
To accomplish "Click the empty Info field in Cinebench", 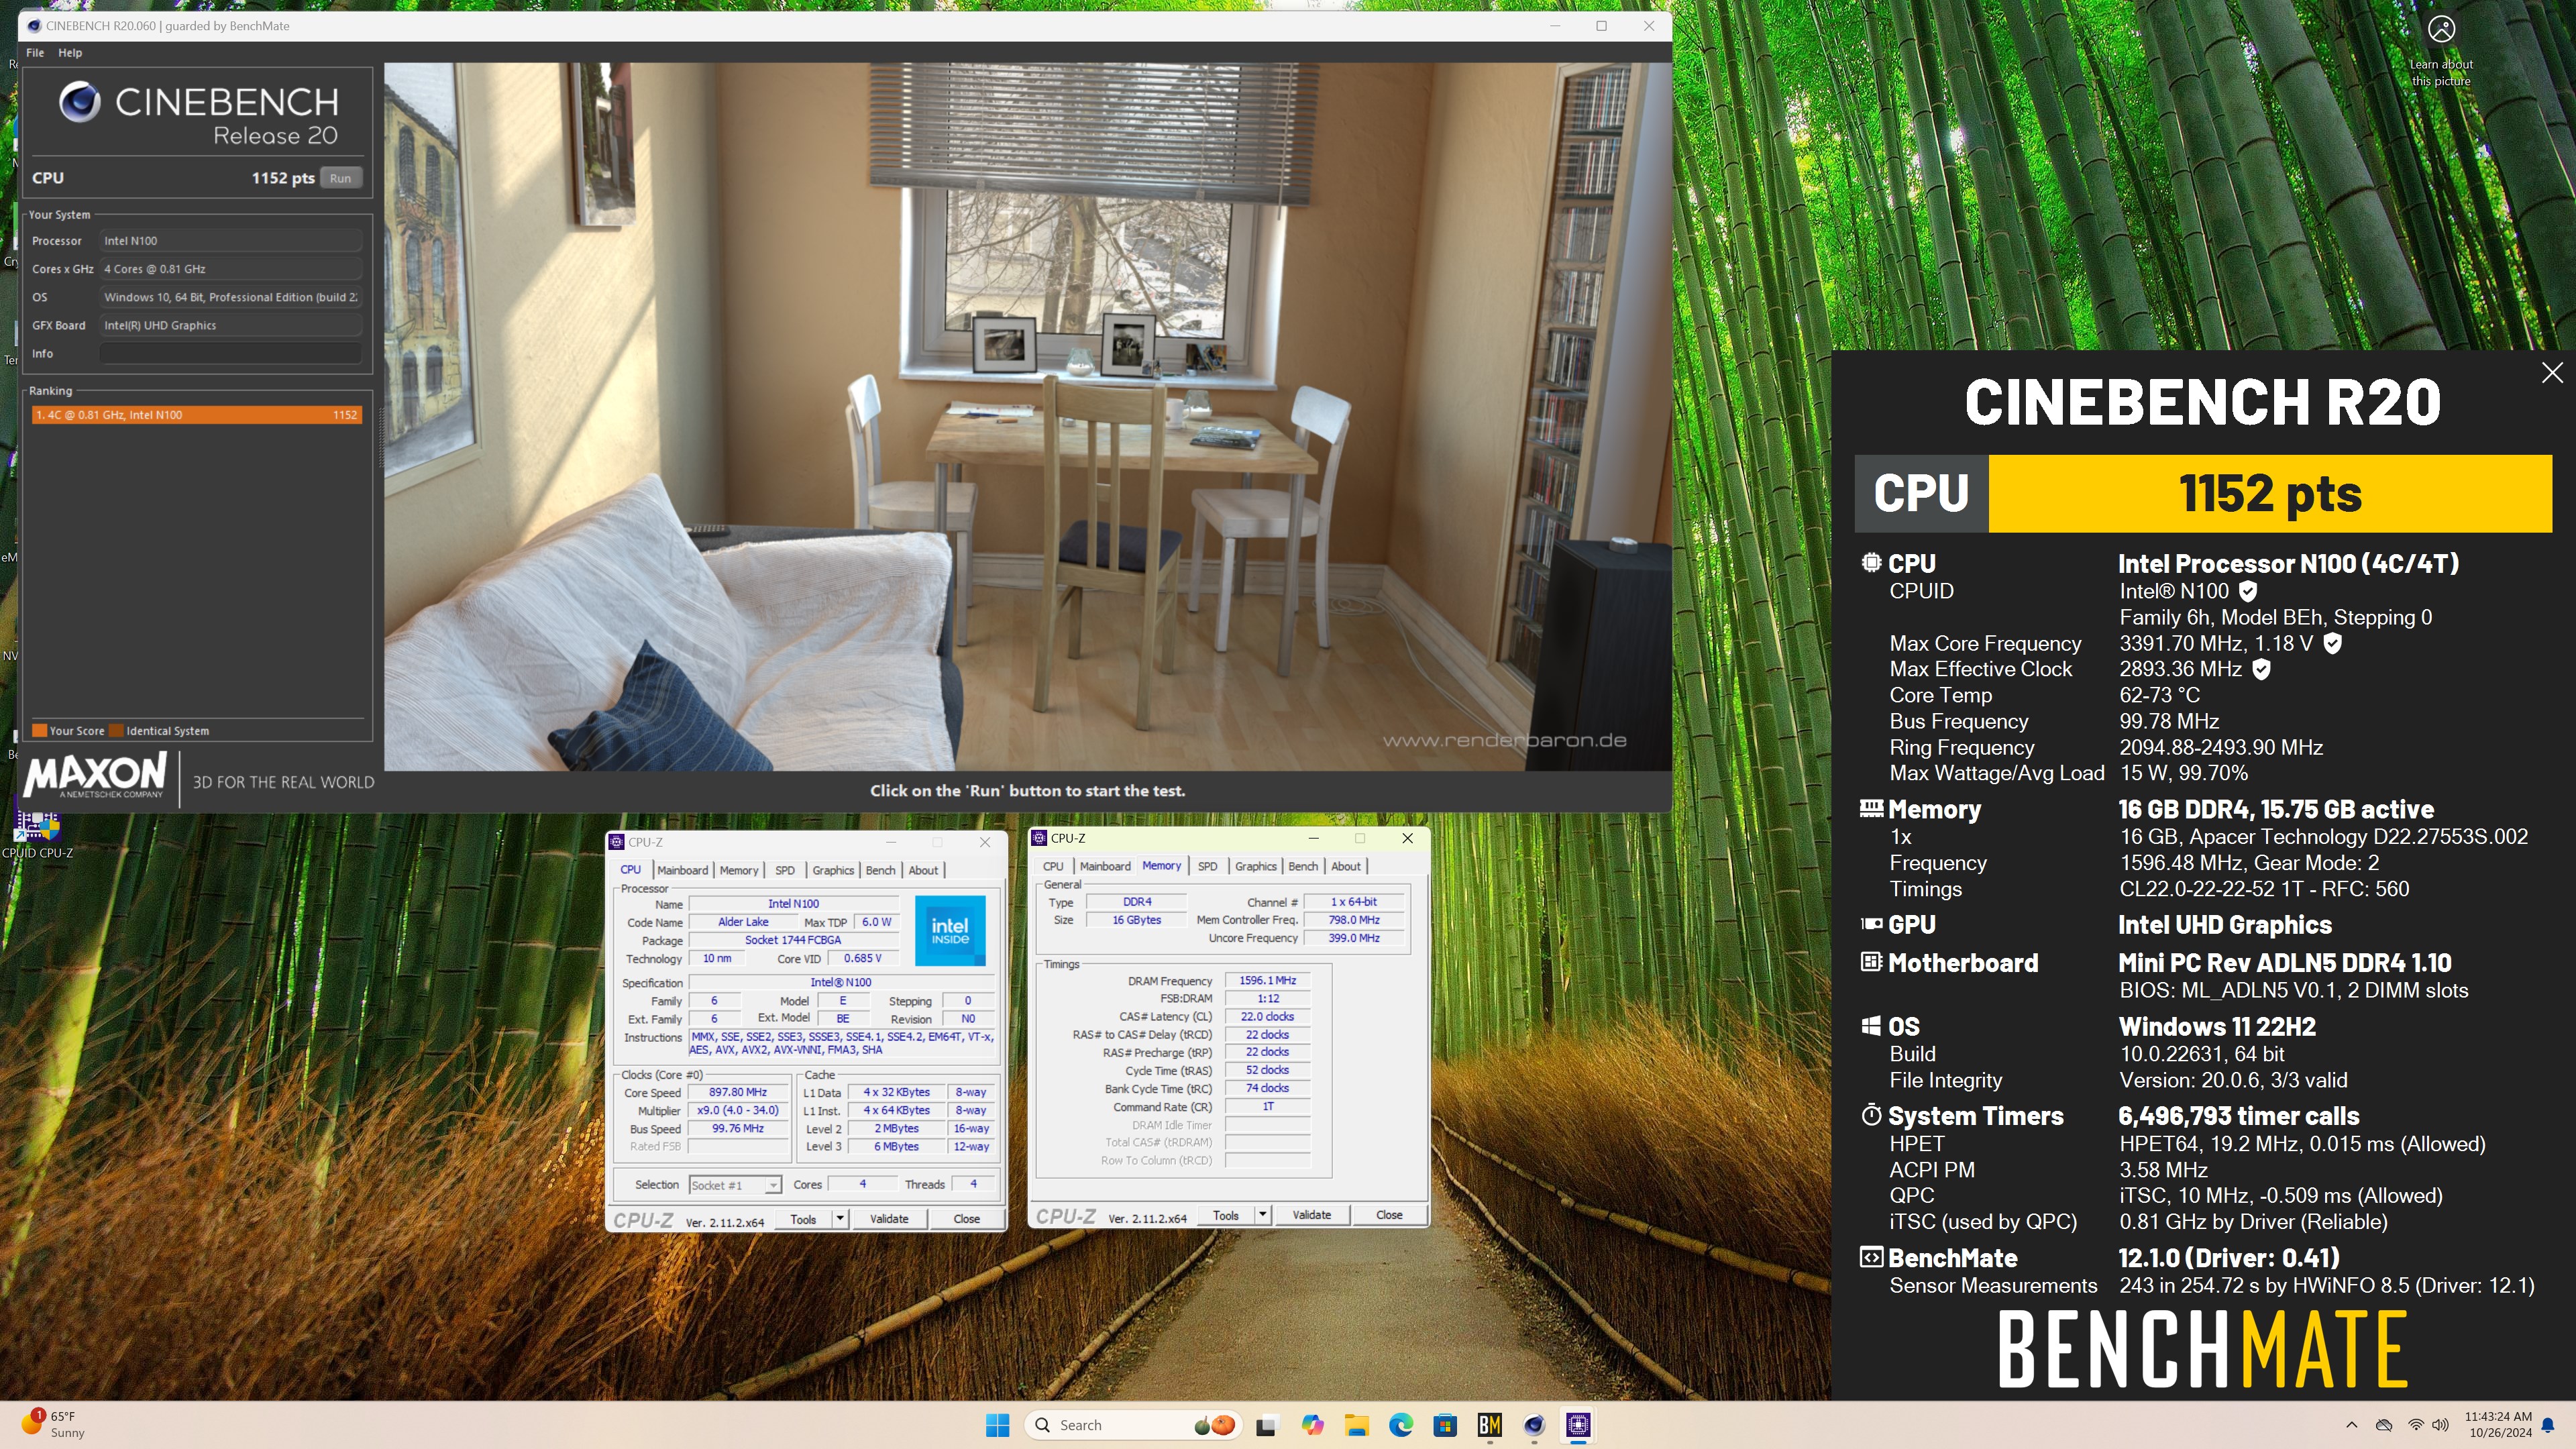I will 231,353.
